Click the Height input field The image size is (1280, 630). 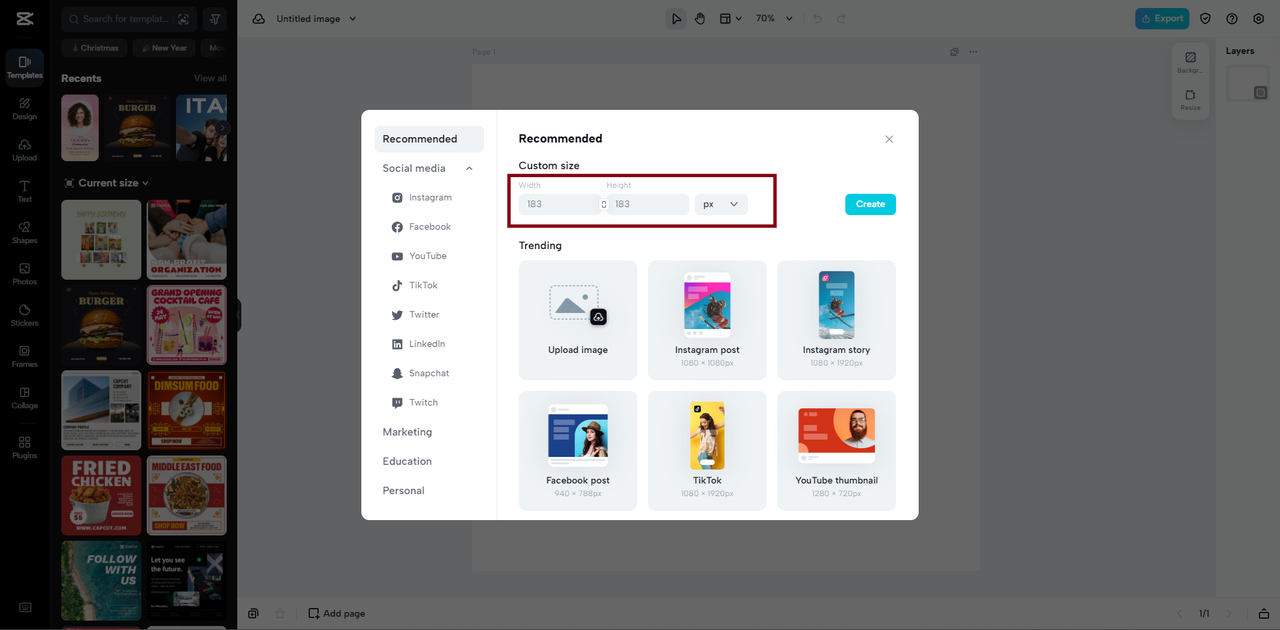(x=648, y=204)
